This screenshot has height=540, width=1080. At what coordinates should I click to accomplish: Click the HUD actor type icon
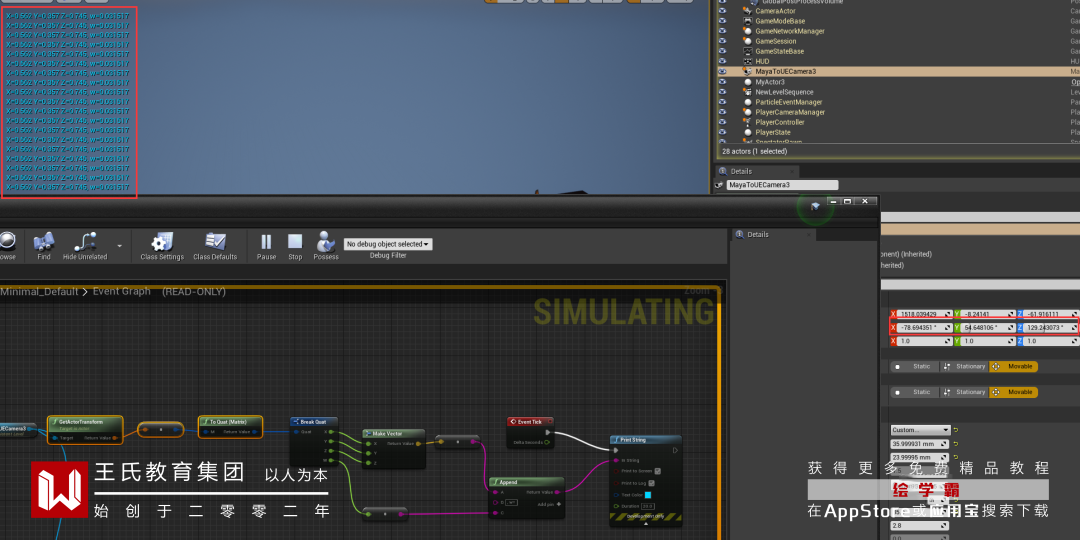tap(748, 61)
